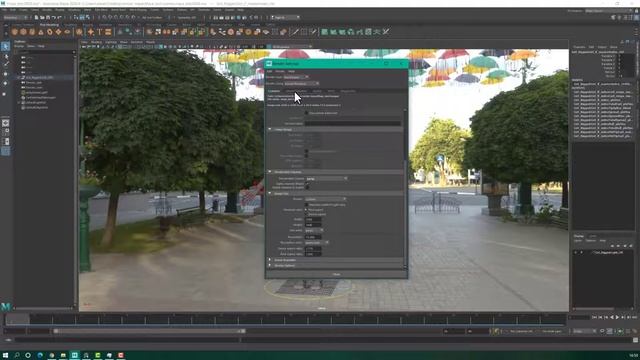Choose the Lasso select tool in the toolbox
The image size is (640, 360).
tap(5, 56)
